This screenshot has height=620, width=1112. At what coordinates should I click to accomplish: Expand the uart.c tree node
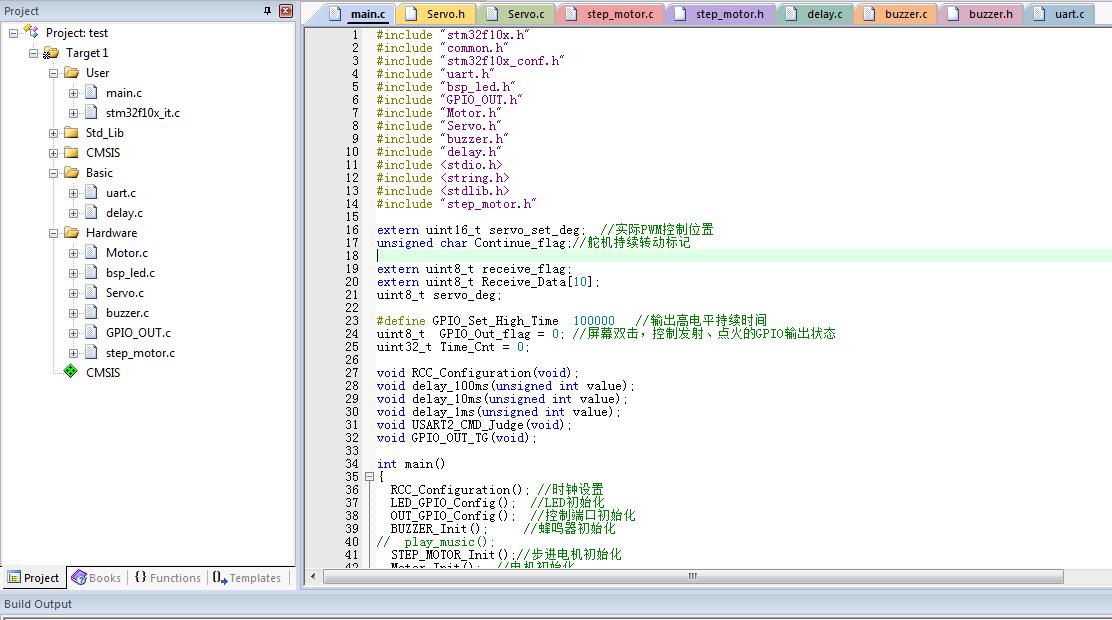coord(73,193)
